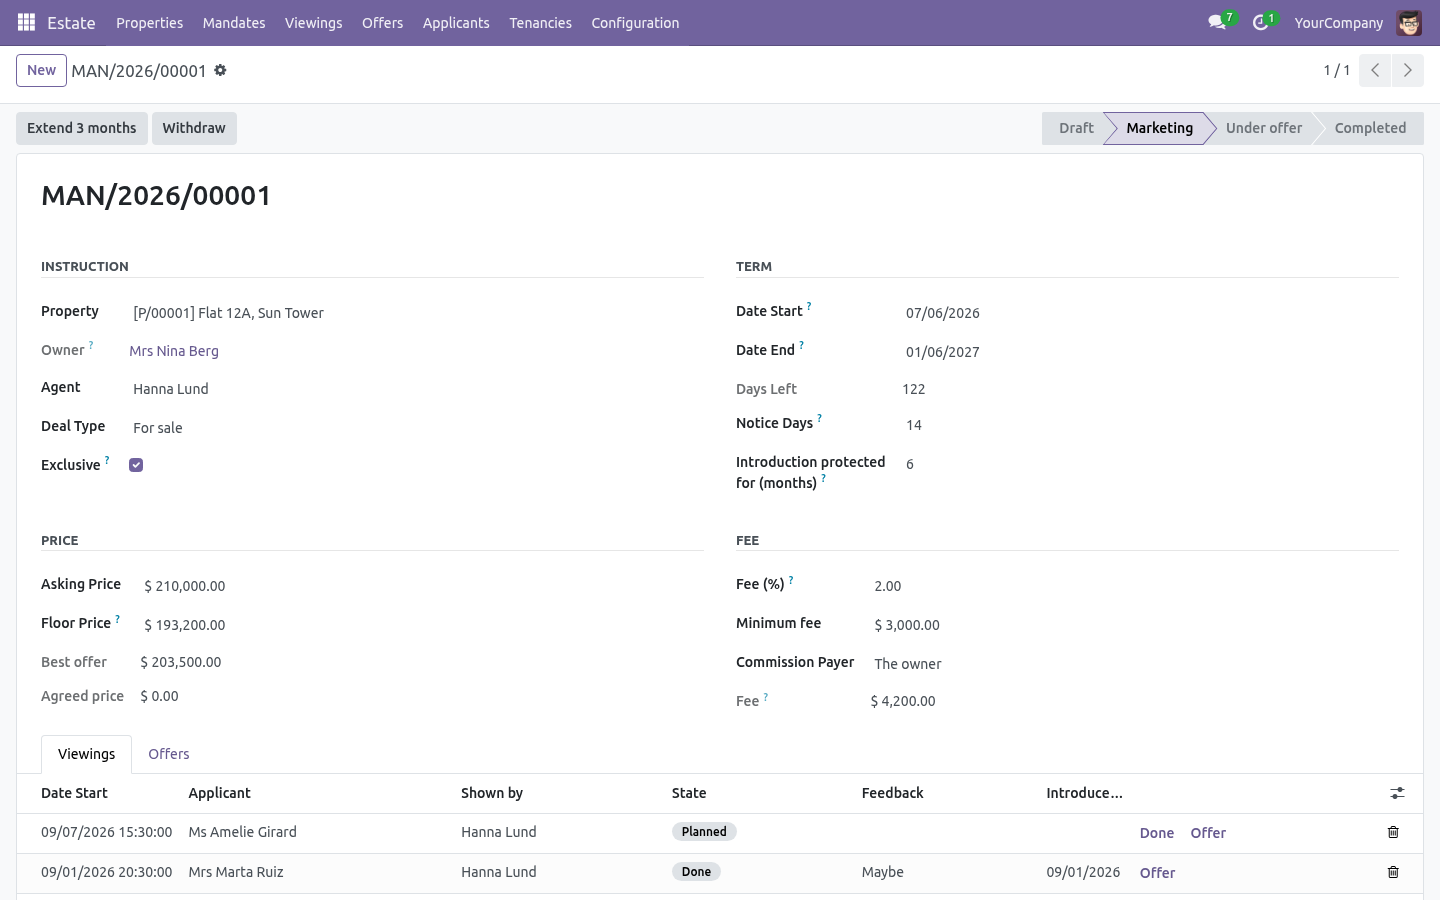This screenshot has height=900, width=1440.
Task: Open the Estate app title
Action: (x=71, y=22)
